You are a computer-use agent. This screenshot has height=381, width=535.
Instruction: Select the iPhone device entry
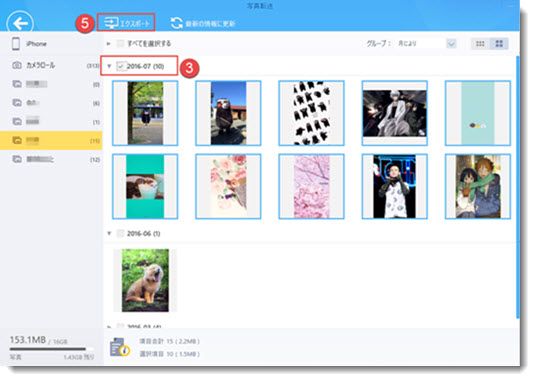[x=51, y=44]
